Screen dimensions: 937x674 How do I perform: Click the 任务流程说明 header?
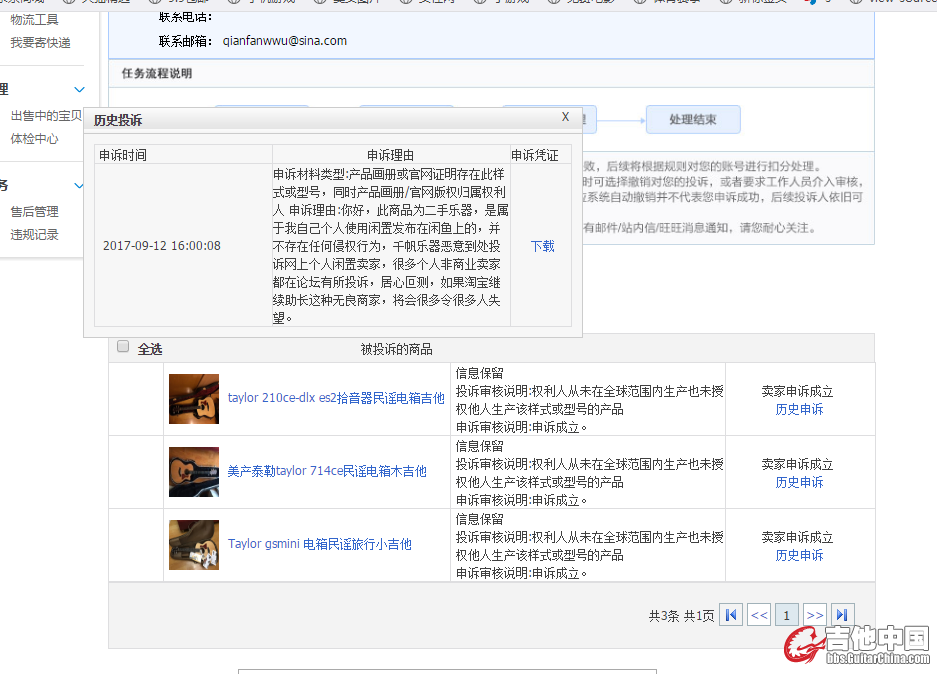click(157, 73)
